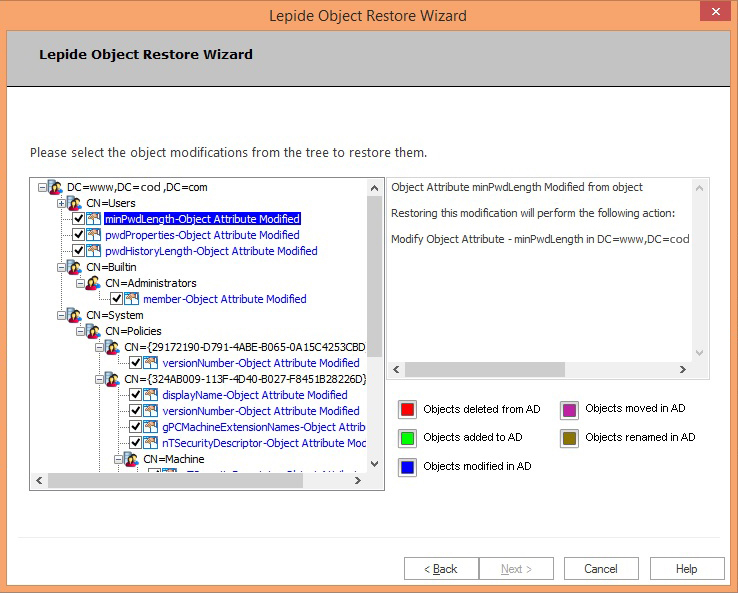Viewport: 738px width, 593px height.
Task: Click details panel horizontal scrollbar left arrow
Action: (396, 369)
